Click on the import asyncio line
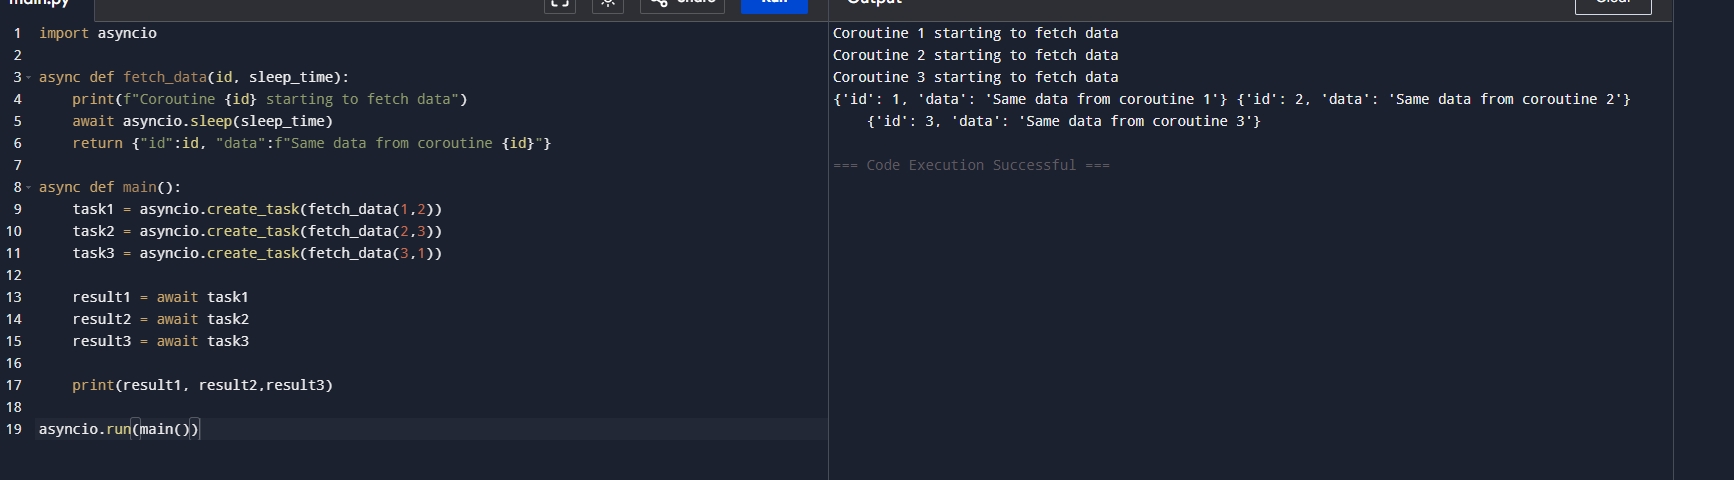This screenshot has width=1734, height=480. coord(98,33)
